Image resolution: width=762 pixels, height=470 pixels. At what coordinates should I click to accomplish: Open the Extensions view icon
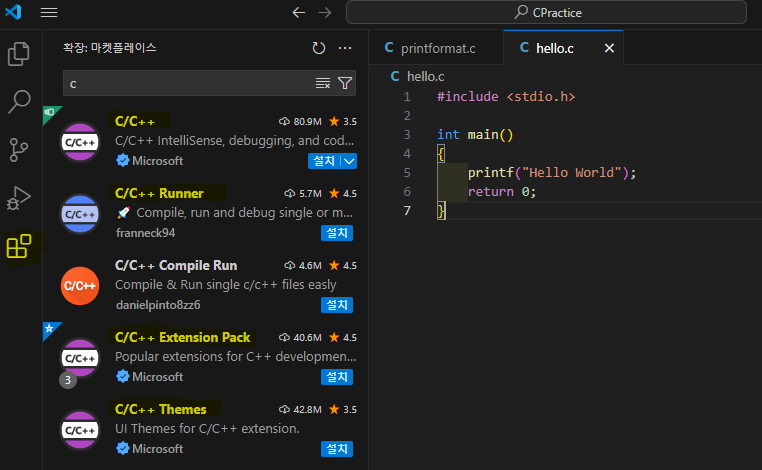pos(19,246)
